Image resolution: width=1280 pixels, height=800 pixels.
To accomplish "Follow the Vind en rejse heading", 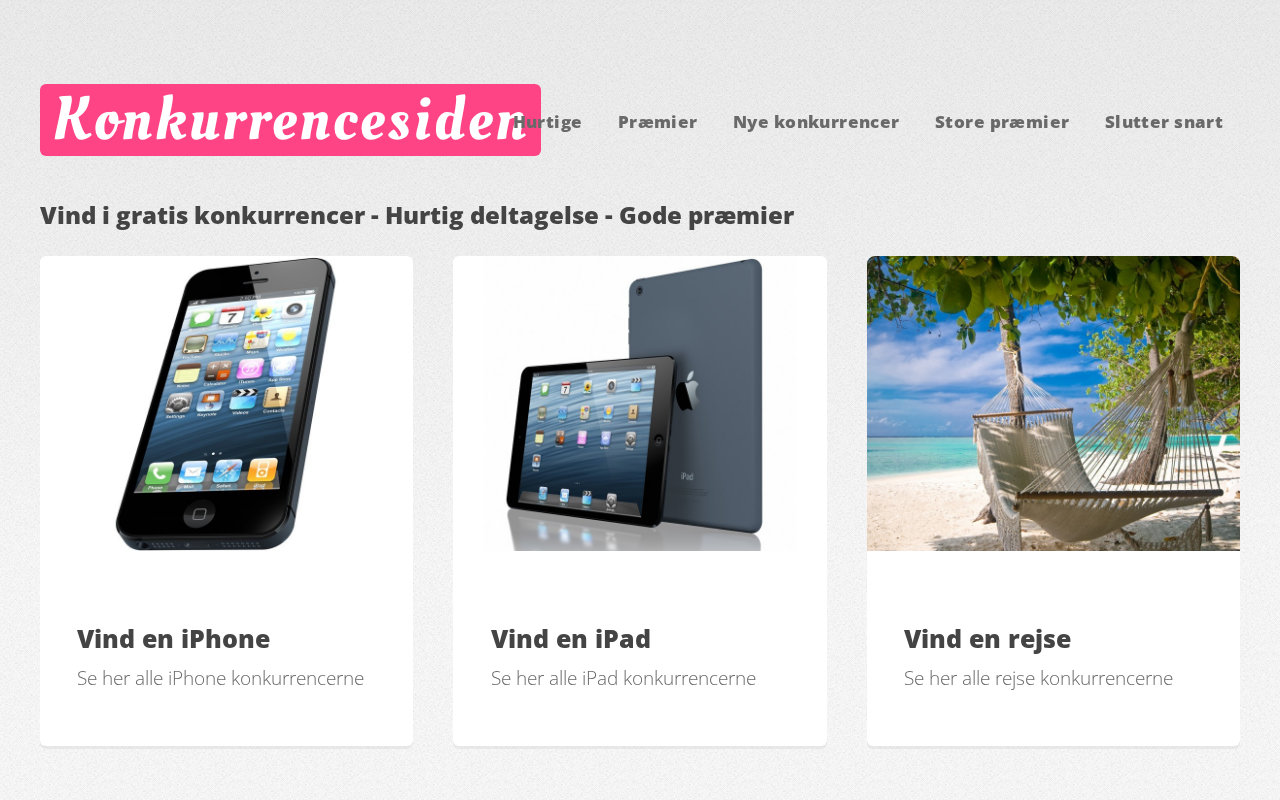I will (x=987, y=639).
